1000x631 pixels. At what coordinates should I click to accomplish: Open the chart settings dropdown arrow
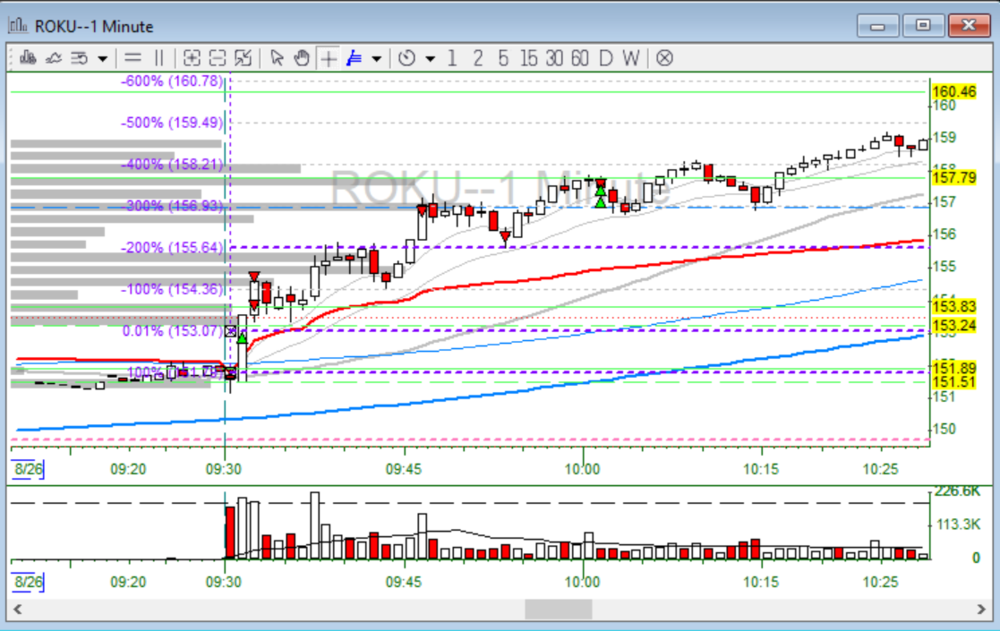tap(102, 58)
